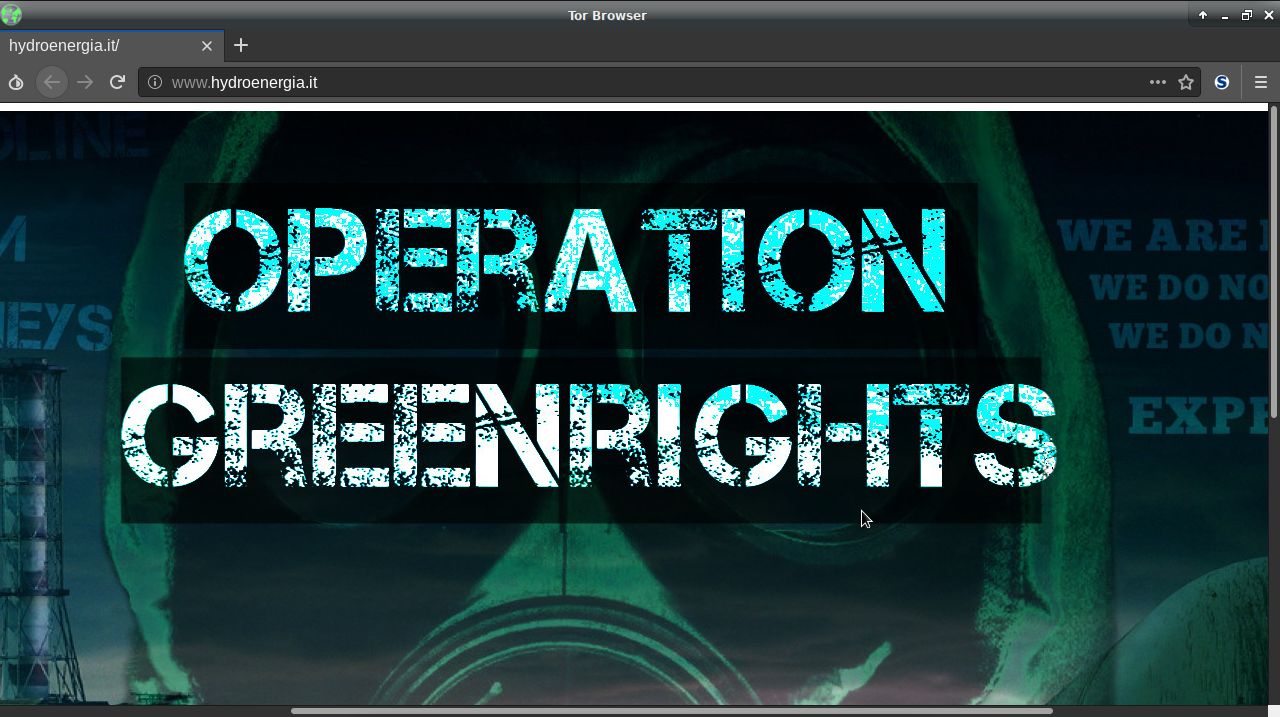Close the Tor Browser window
Viewport: 1280px width, 717px height.
click(x=1269, y=15)
